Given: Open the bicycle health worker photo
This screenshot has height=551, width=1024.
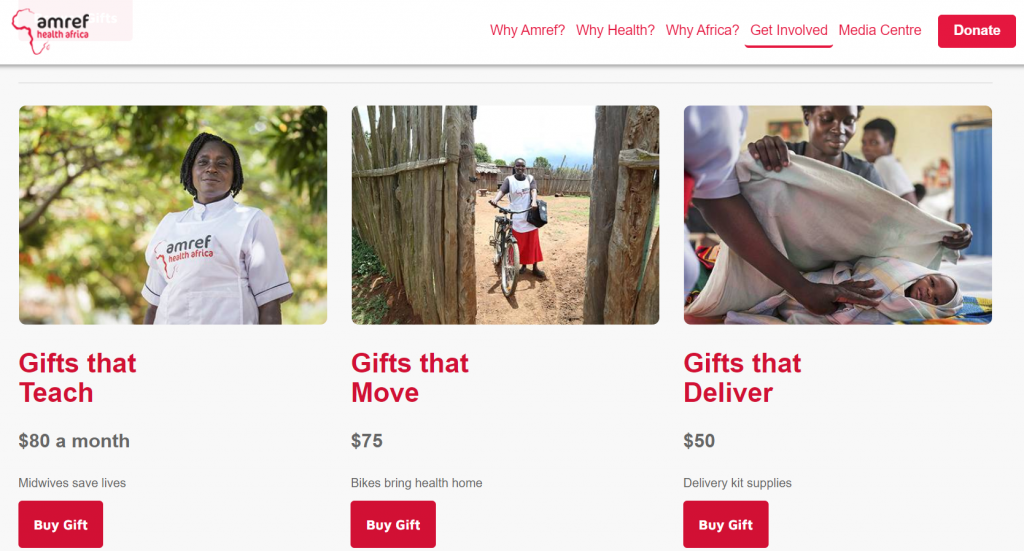Looking at the screenshot, I should pyautogui.click(x=505, y=215).
